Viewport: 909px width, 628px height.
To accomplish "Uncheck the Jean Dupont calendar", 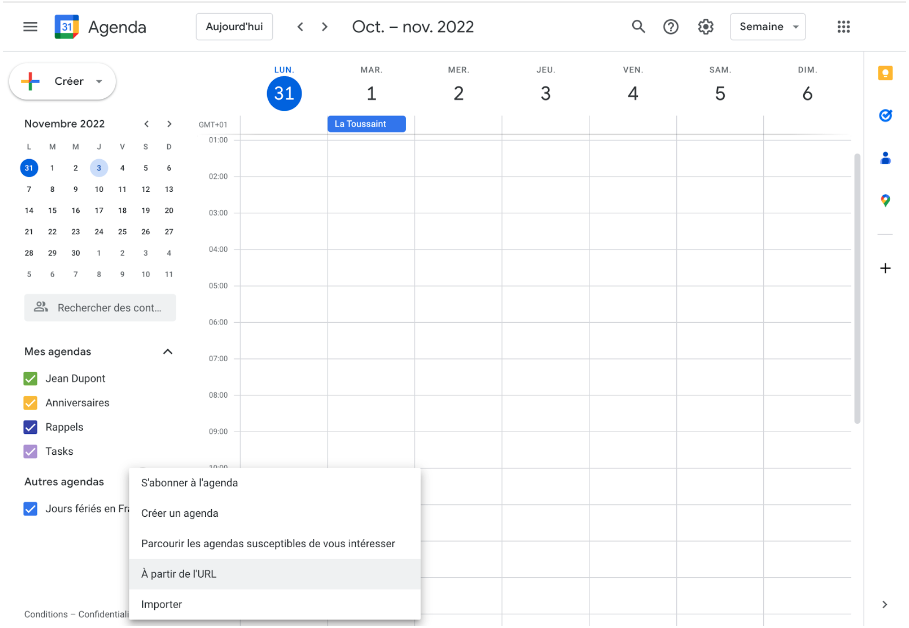I will 30,379.
